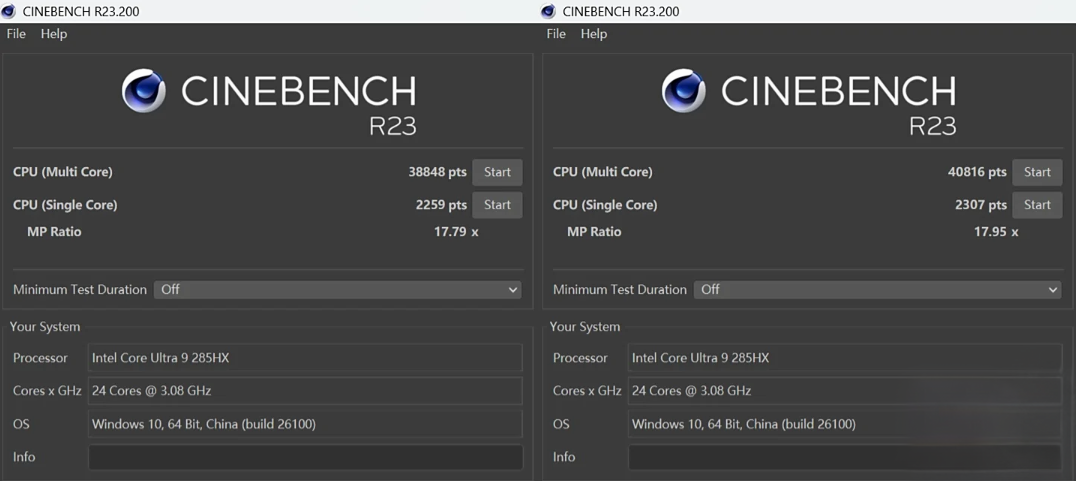
Task: Start Single Core test in left window
Action: pos(497,205)
